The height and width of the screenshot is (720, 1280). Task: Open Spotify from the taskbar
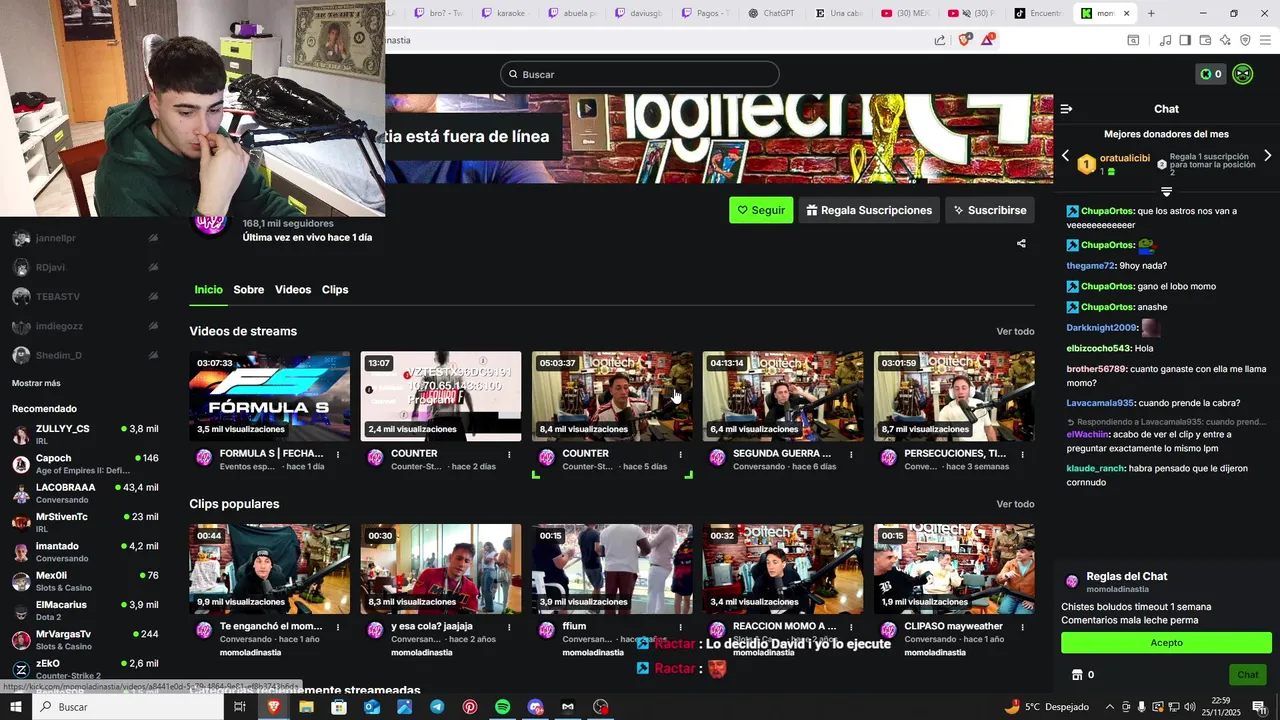[503, 707]
